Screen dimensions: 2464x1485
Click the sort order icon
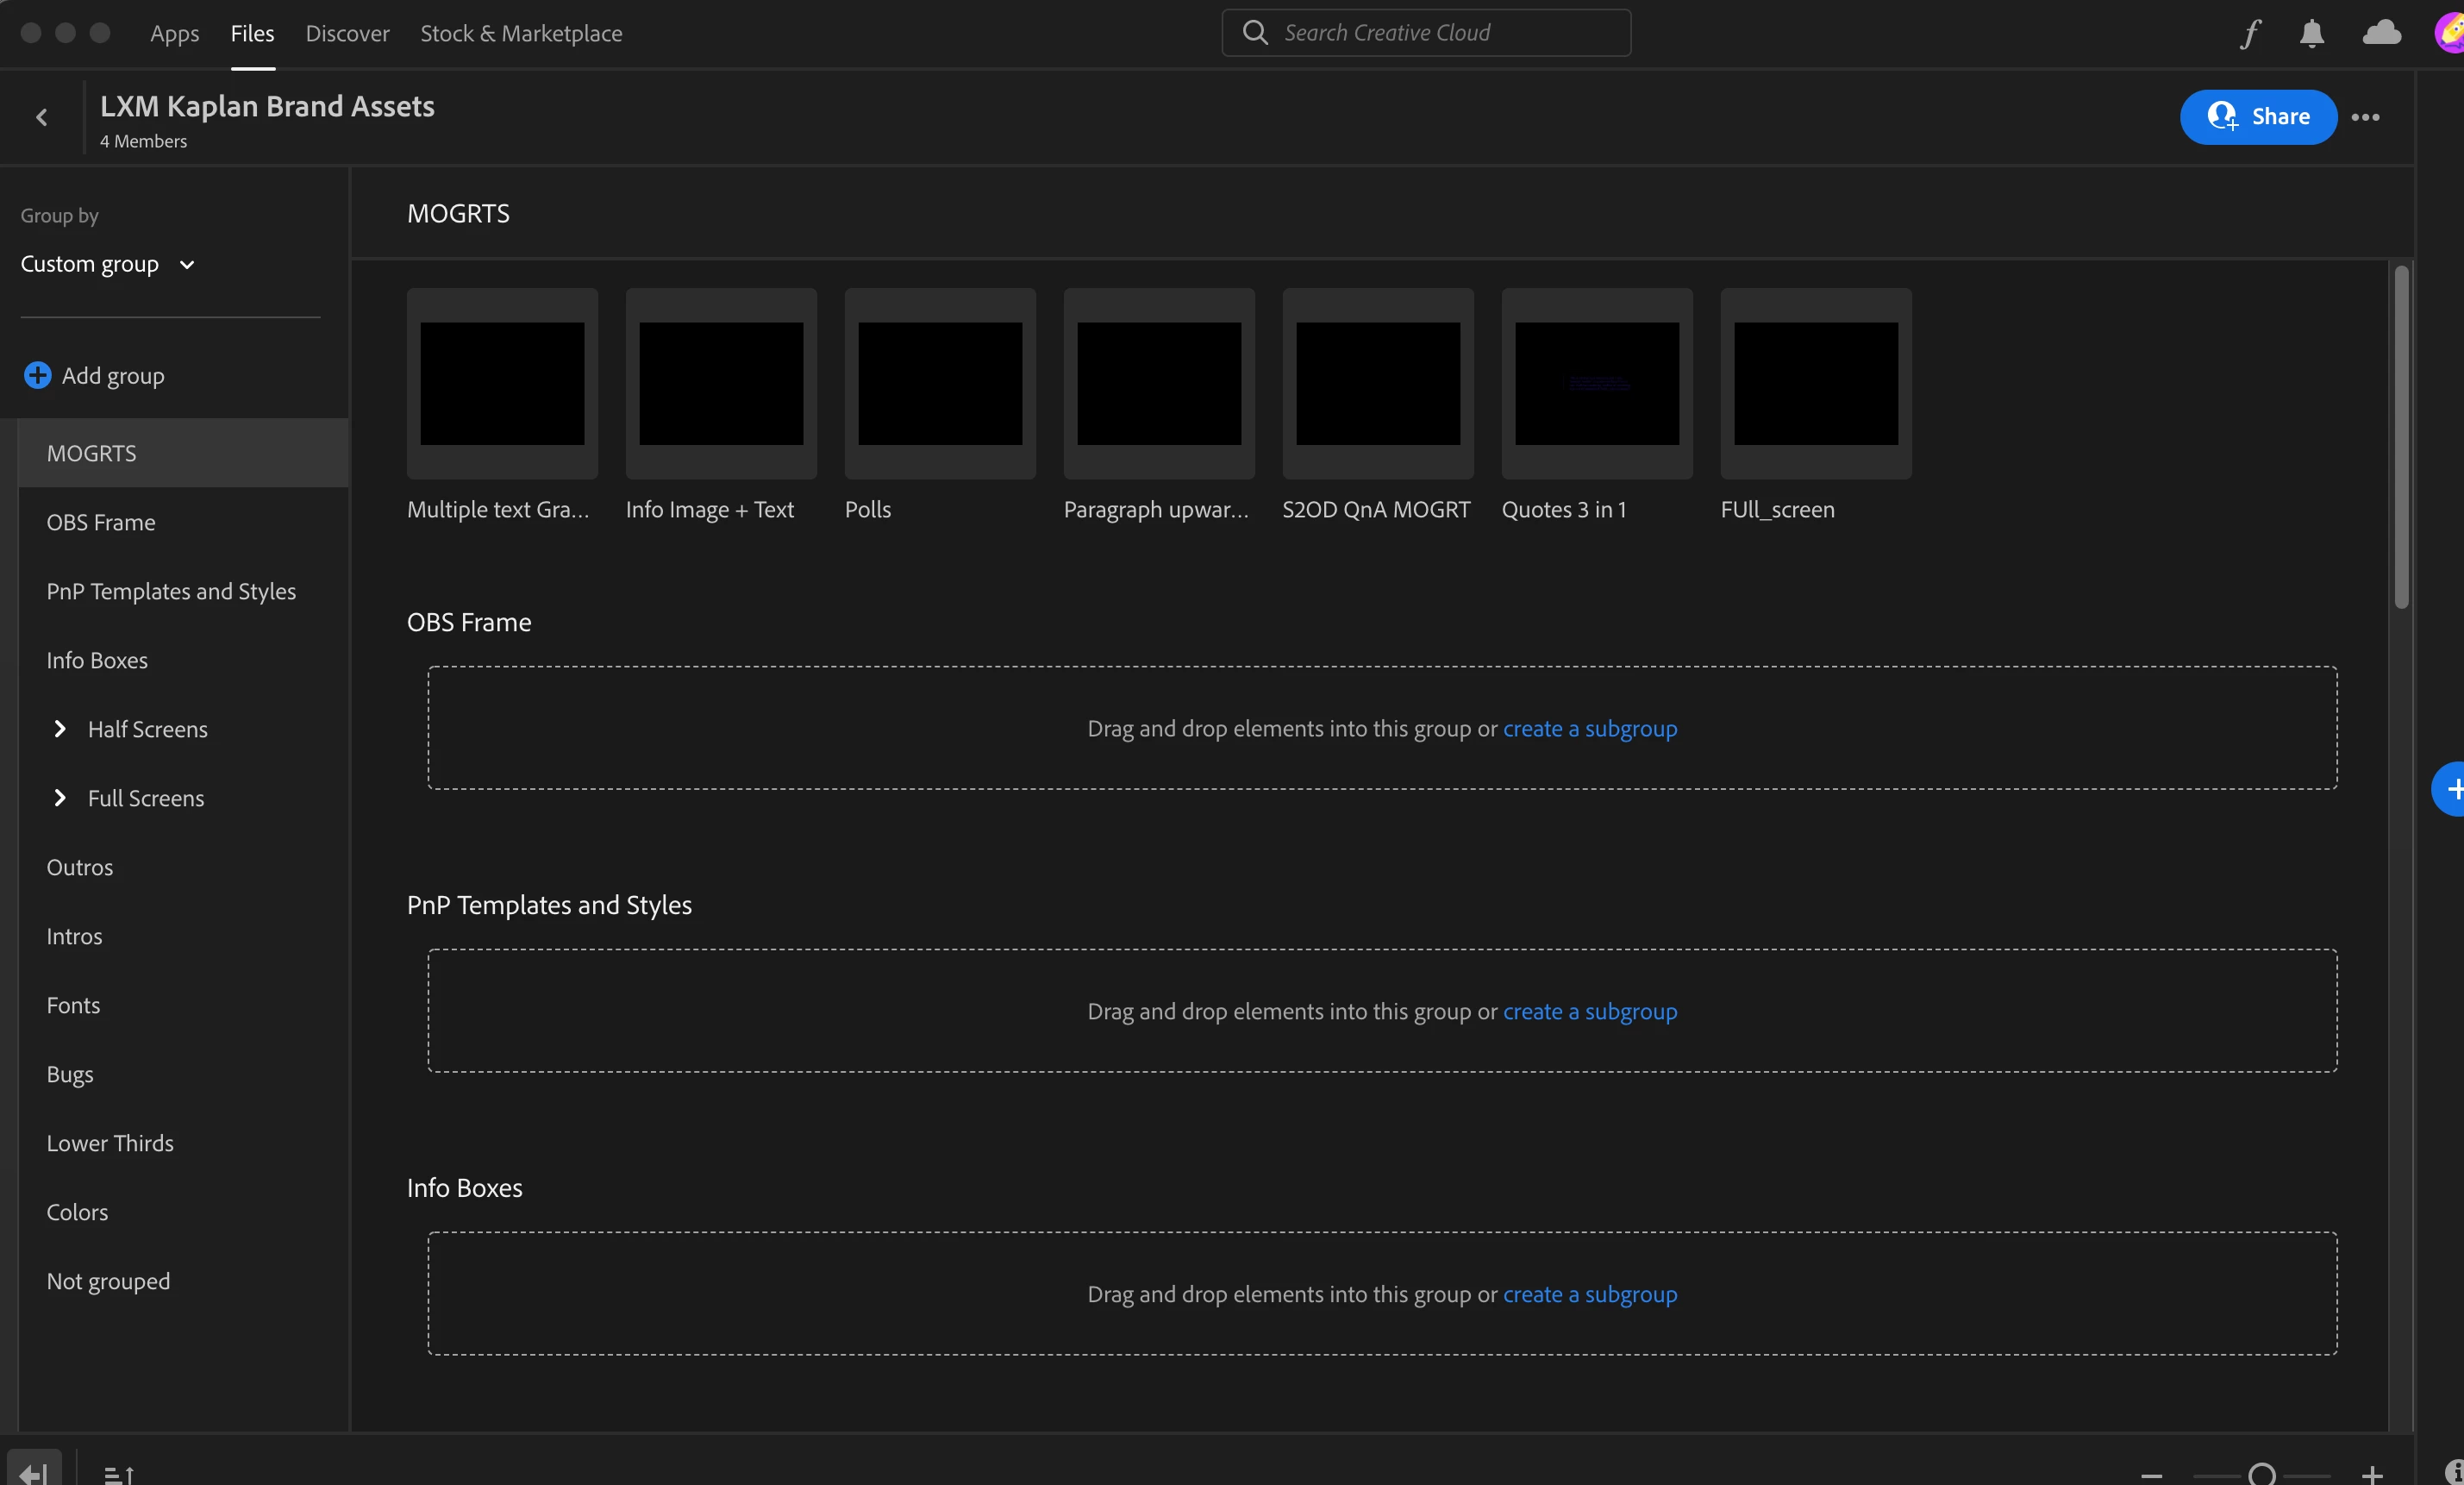118,1473
